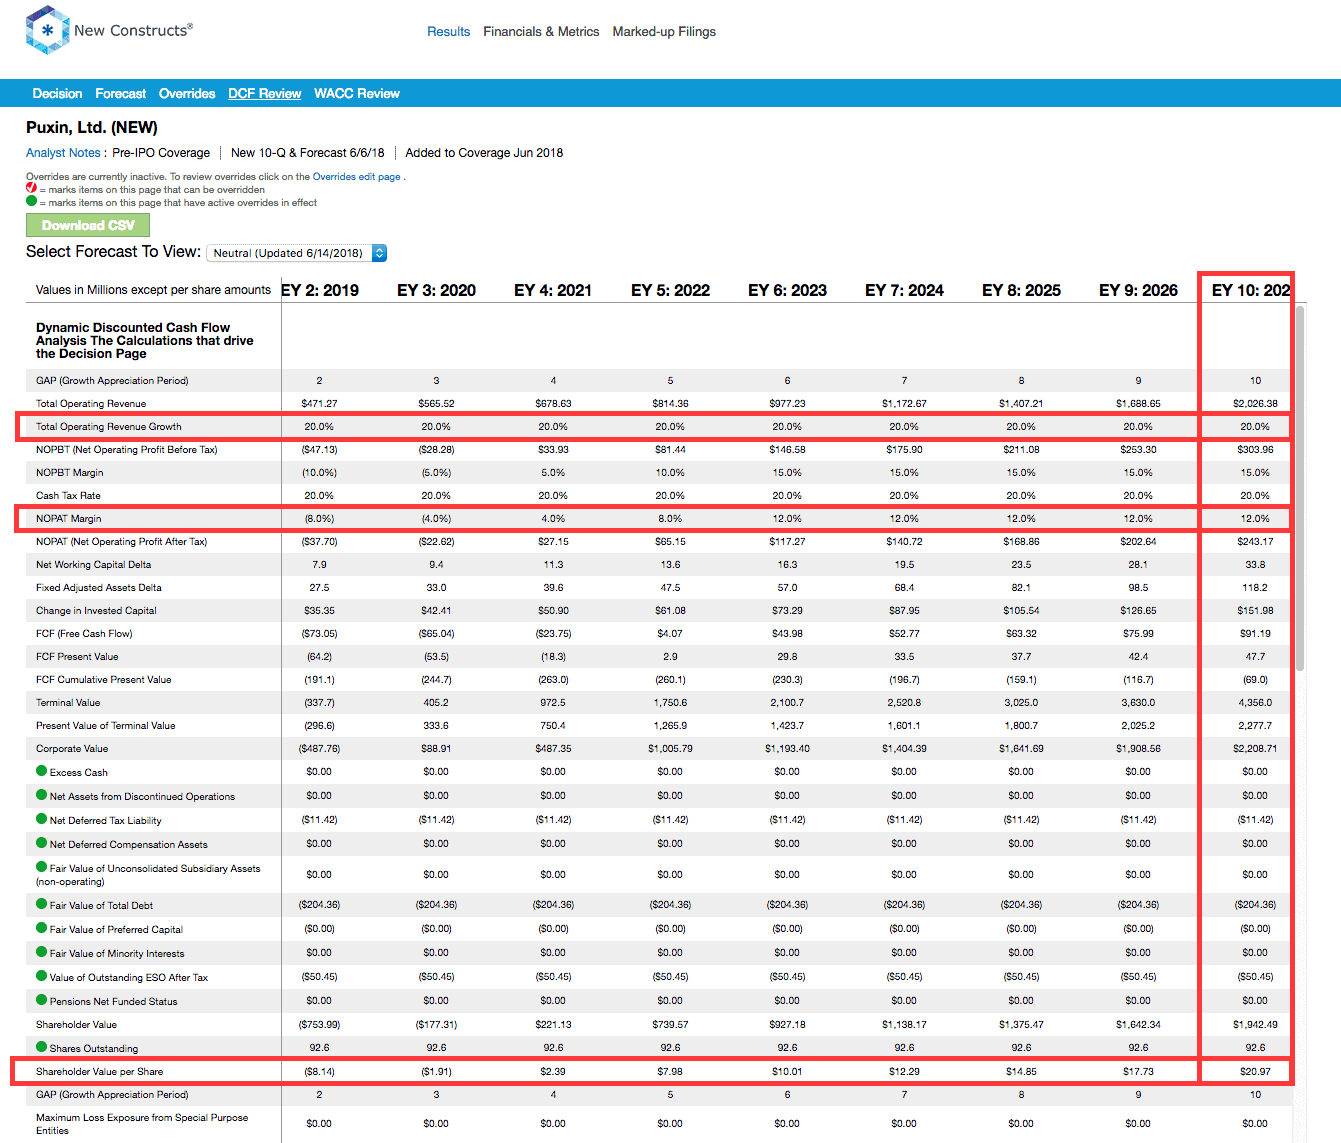Click the green active-override legend dot

(x=31, y=201)
